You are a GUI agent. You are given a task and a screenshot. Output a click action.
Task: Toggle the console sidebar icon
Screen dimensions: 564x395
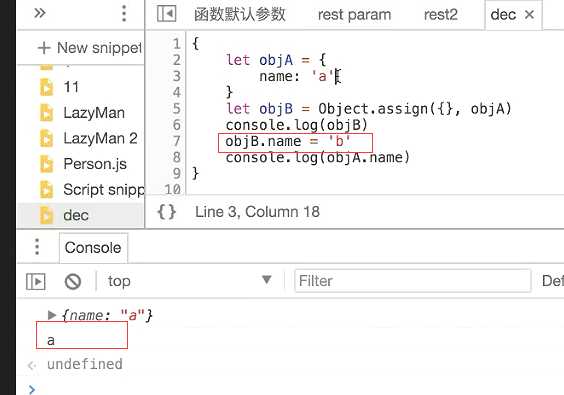[36, 281]
